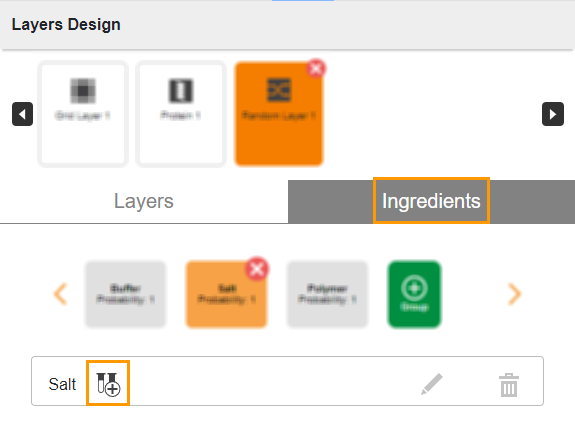Select the Grid Layer 1 card
This screenshot has height=434, width=575.
click(x=83, y=114)
